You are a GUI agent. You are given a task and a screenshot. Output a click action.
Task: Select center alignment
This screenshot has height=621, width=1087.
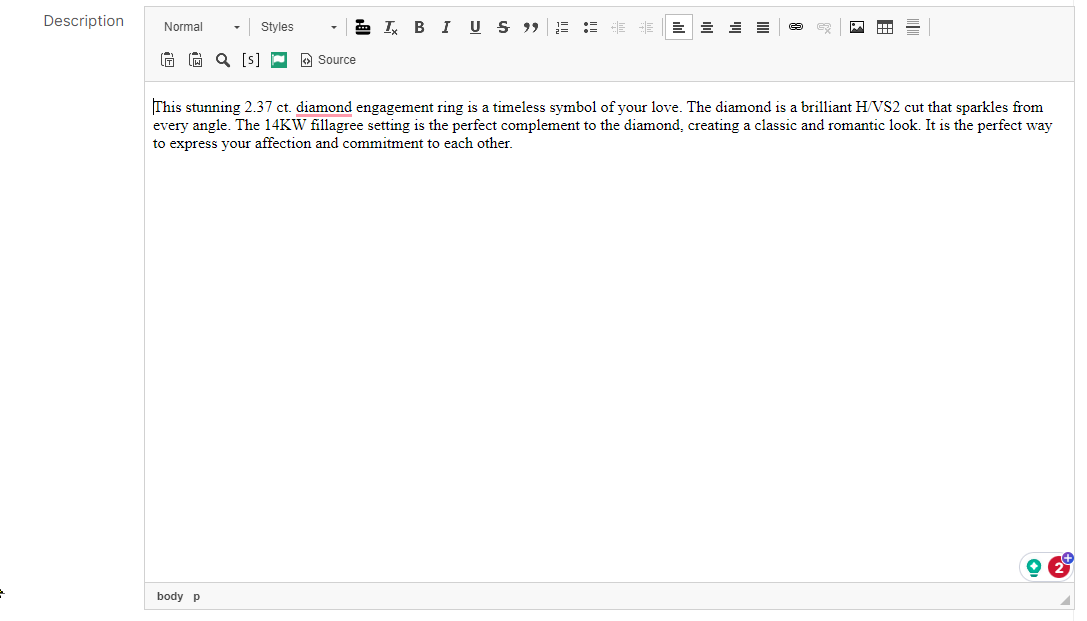(707, 27)
